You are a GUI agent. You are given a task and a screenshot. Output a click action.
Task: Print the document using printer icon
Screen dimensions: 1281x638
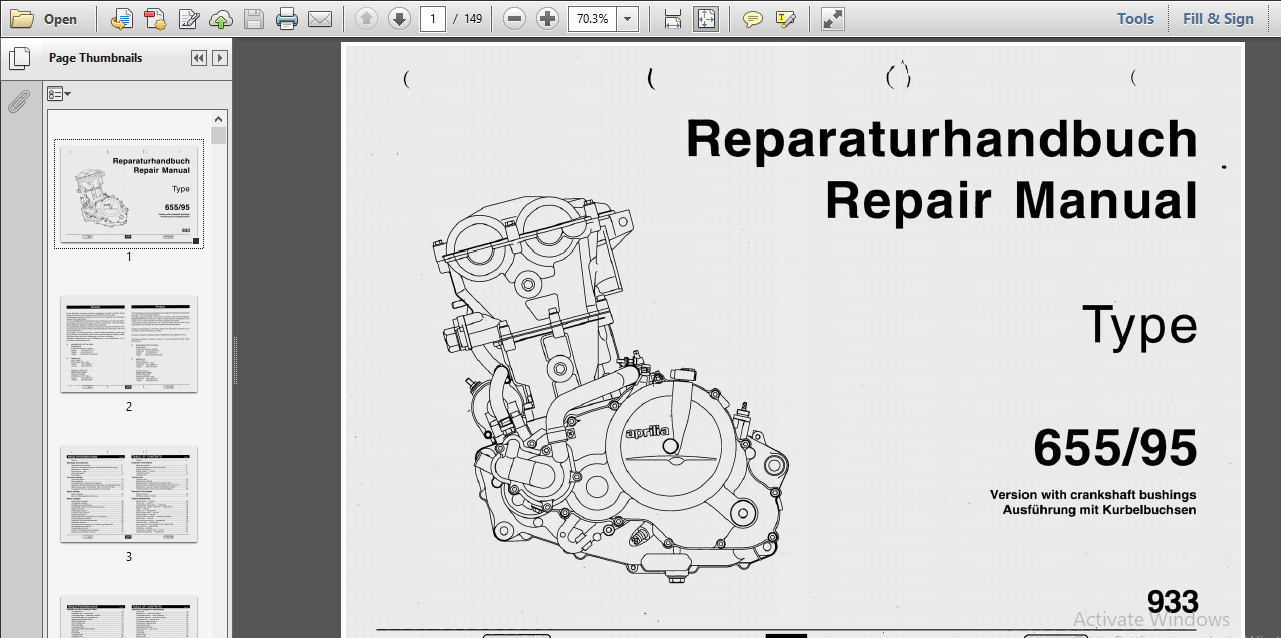287,19
